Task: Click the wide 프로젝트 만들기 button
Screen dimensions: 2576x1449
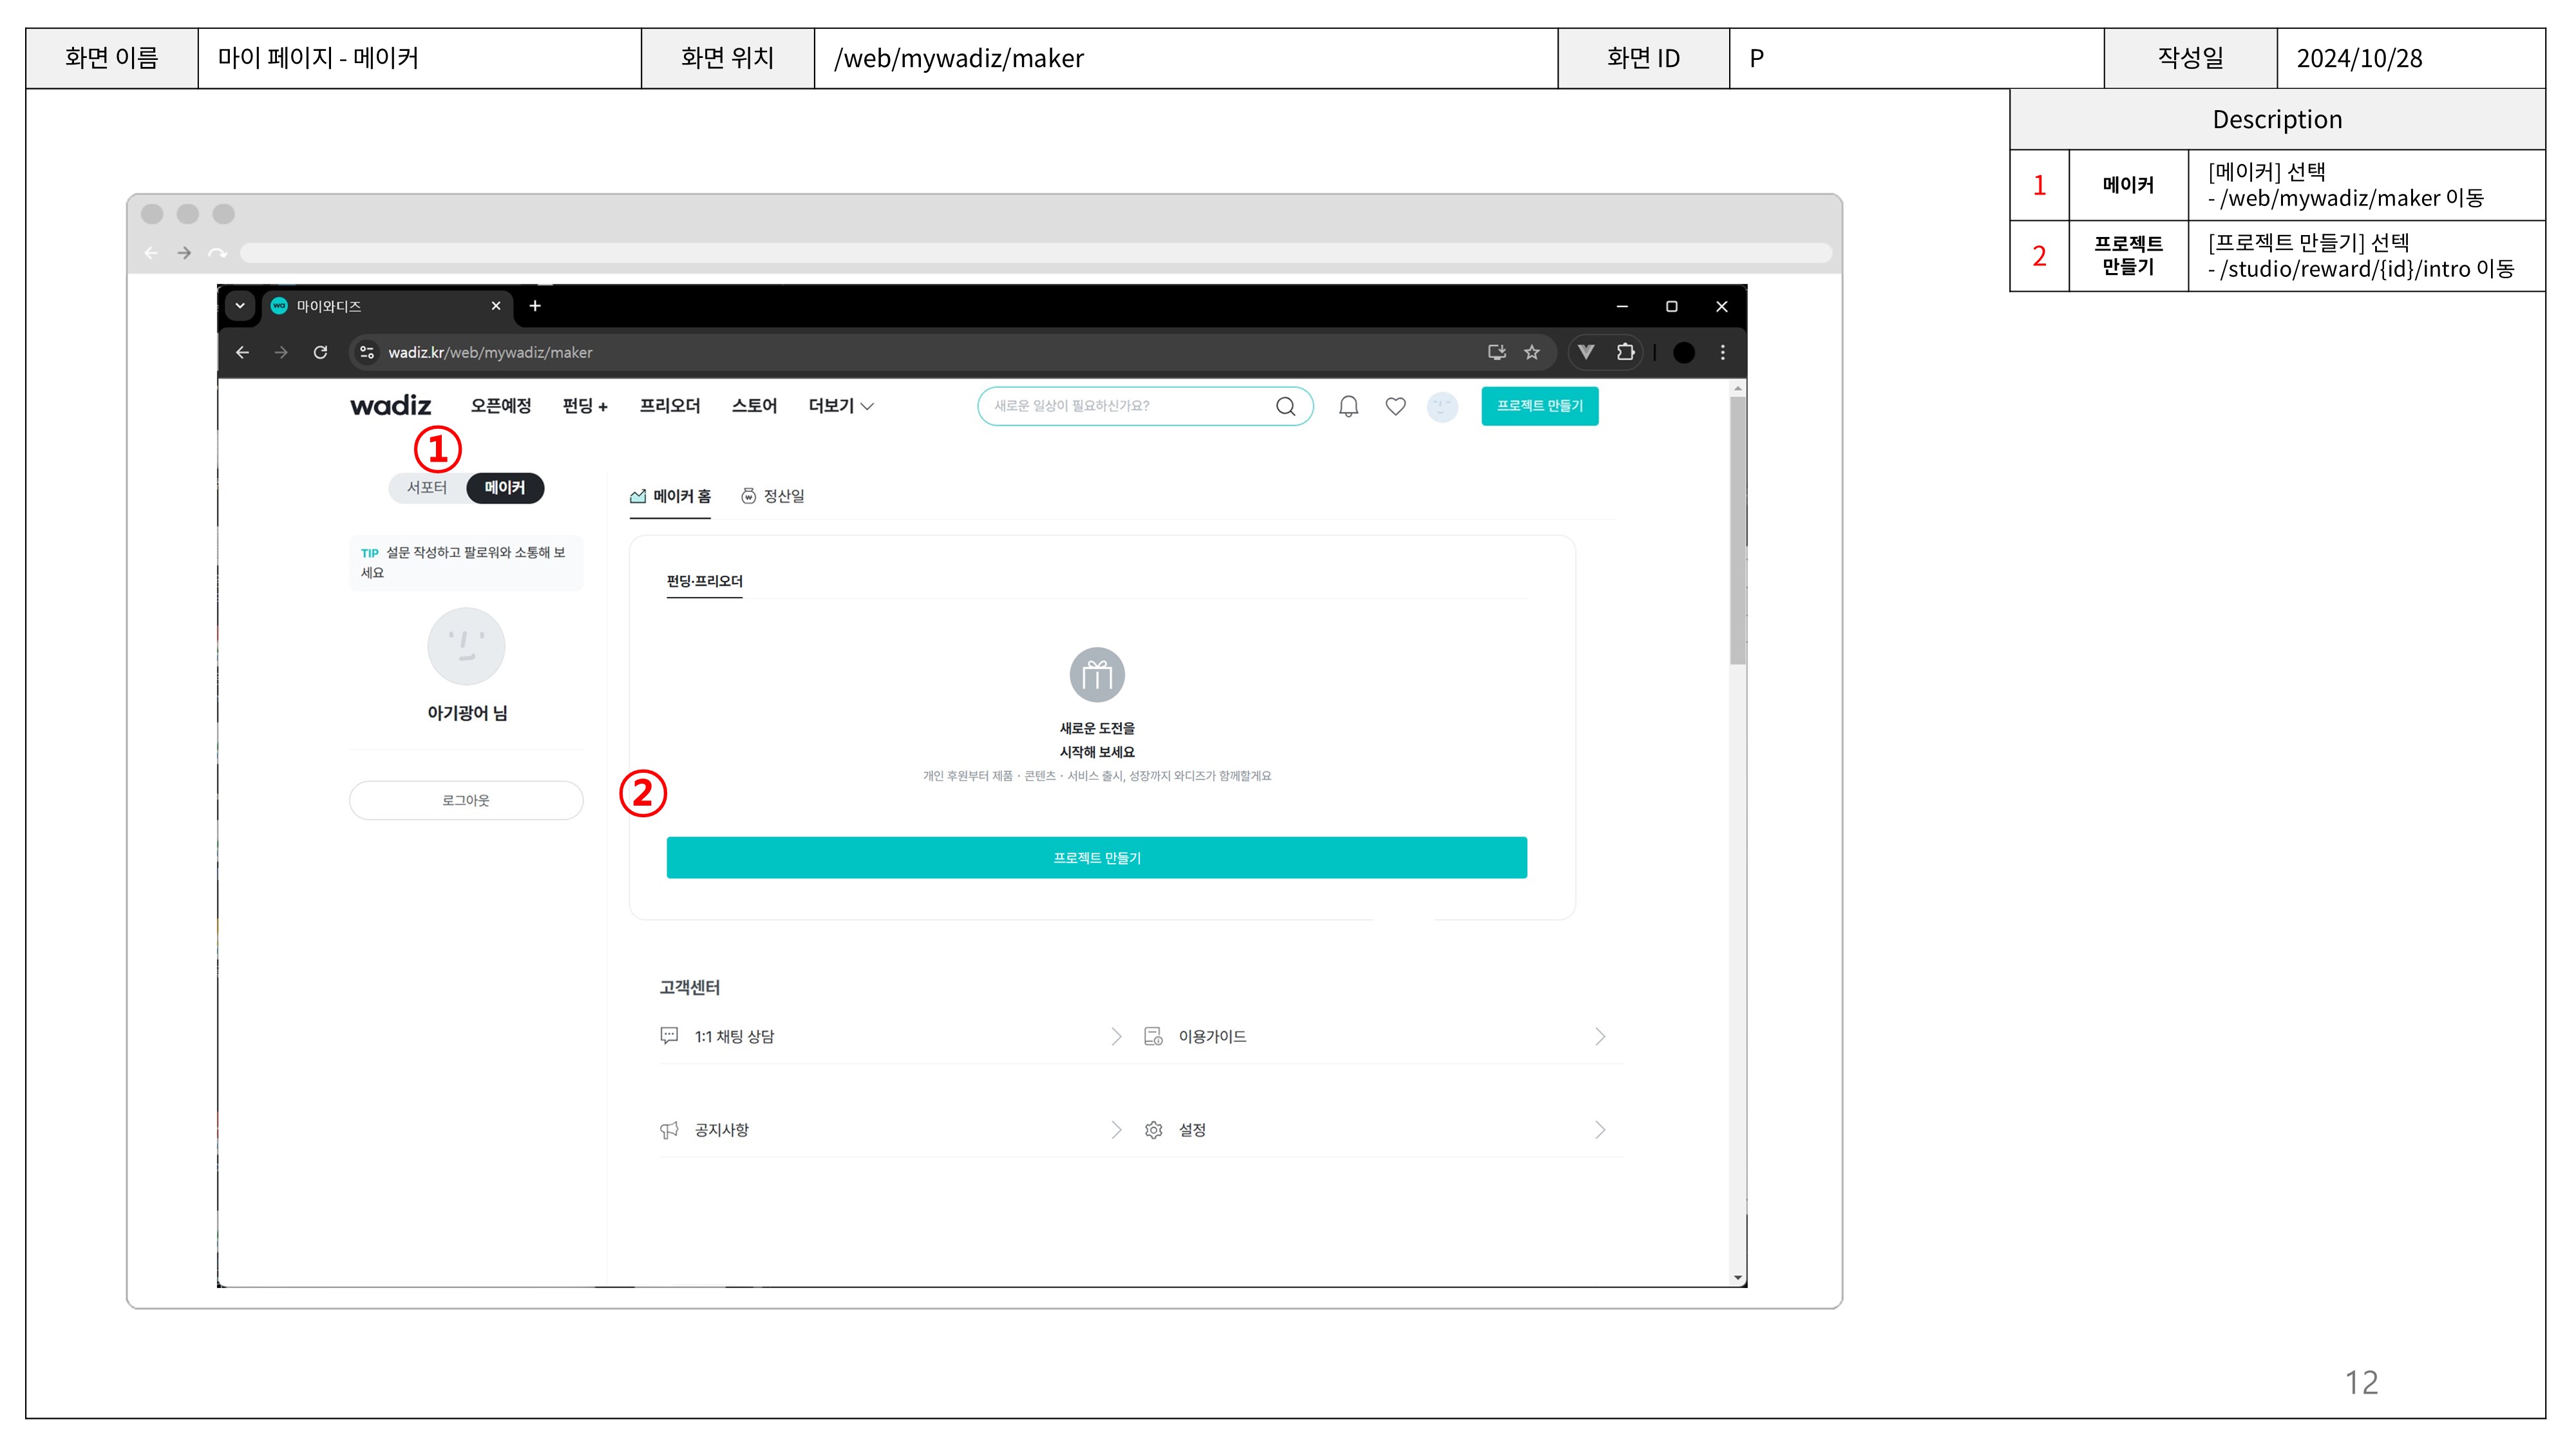Action: pos(1096,858)
